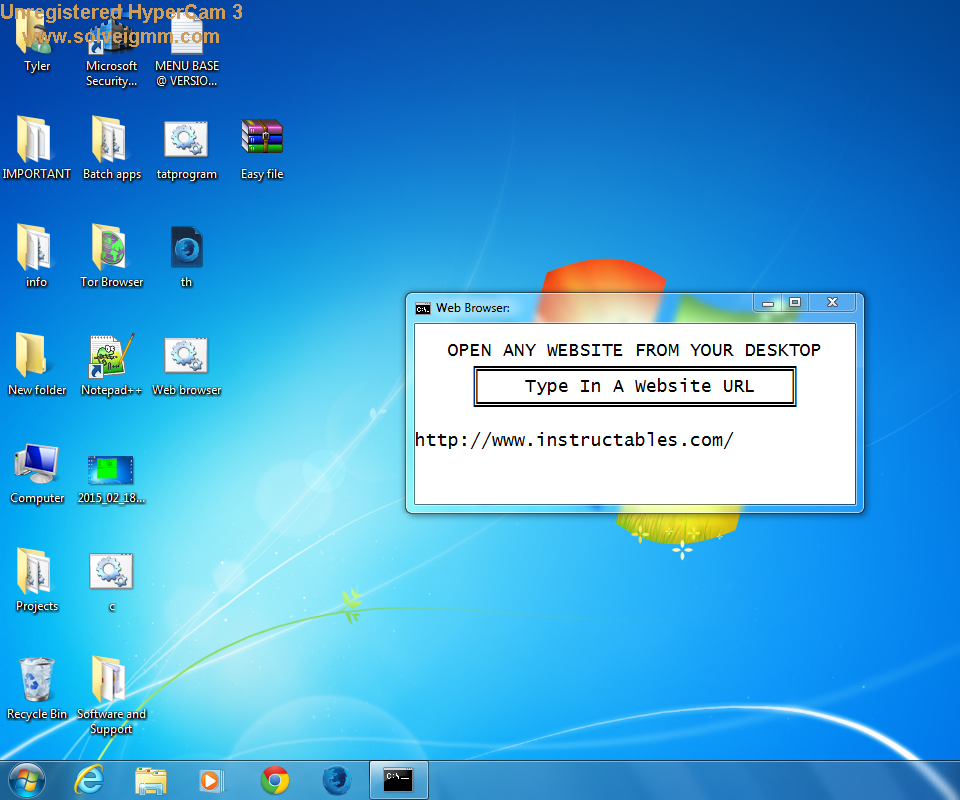
Task: Click the 'Type In A Website URL' box
Action: click(635, 386)
